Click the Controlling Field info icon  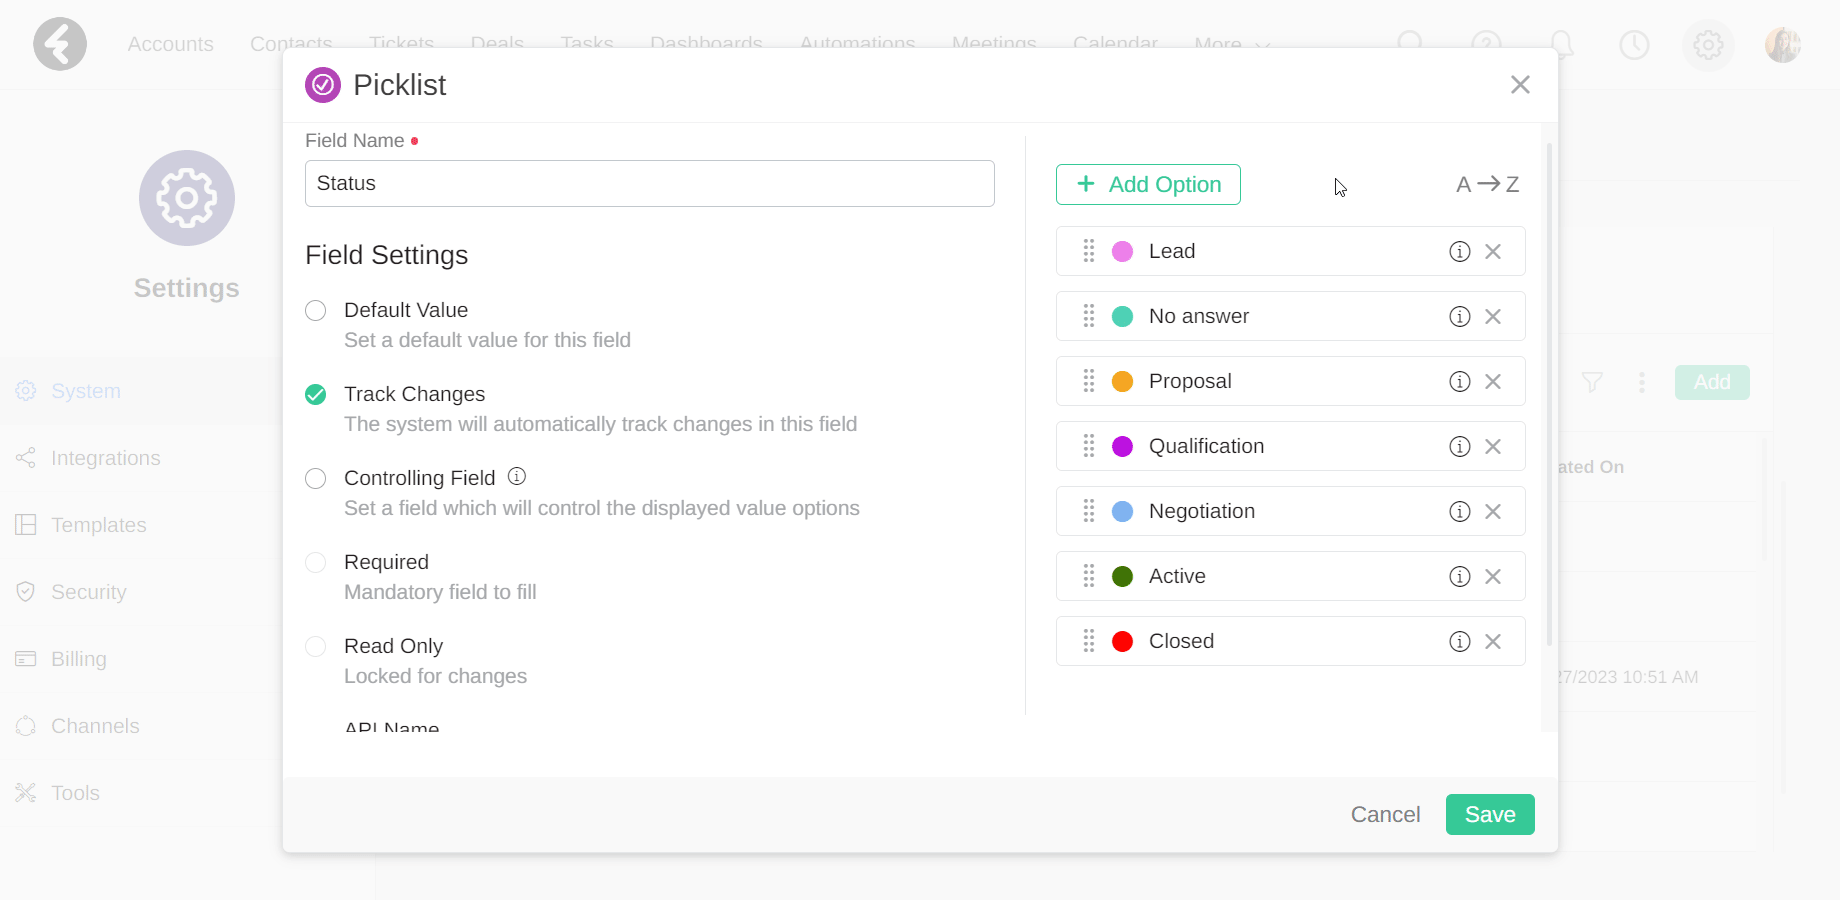point(517,476)
